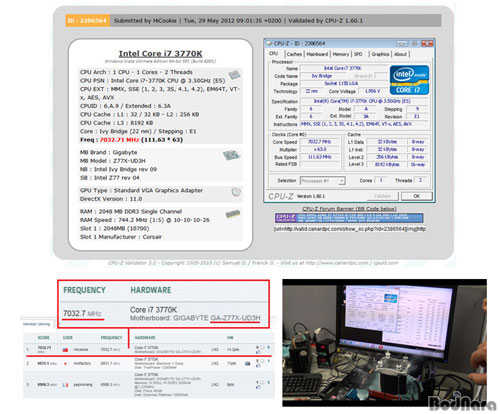Click the comment bubble icon in rank 1 row

[262, 347]
